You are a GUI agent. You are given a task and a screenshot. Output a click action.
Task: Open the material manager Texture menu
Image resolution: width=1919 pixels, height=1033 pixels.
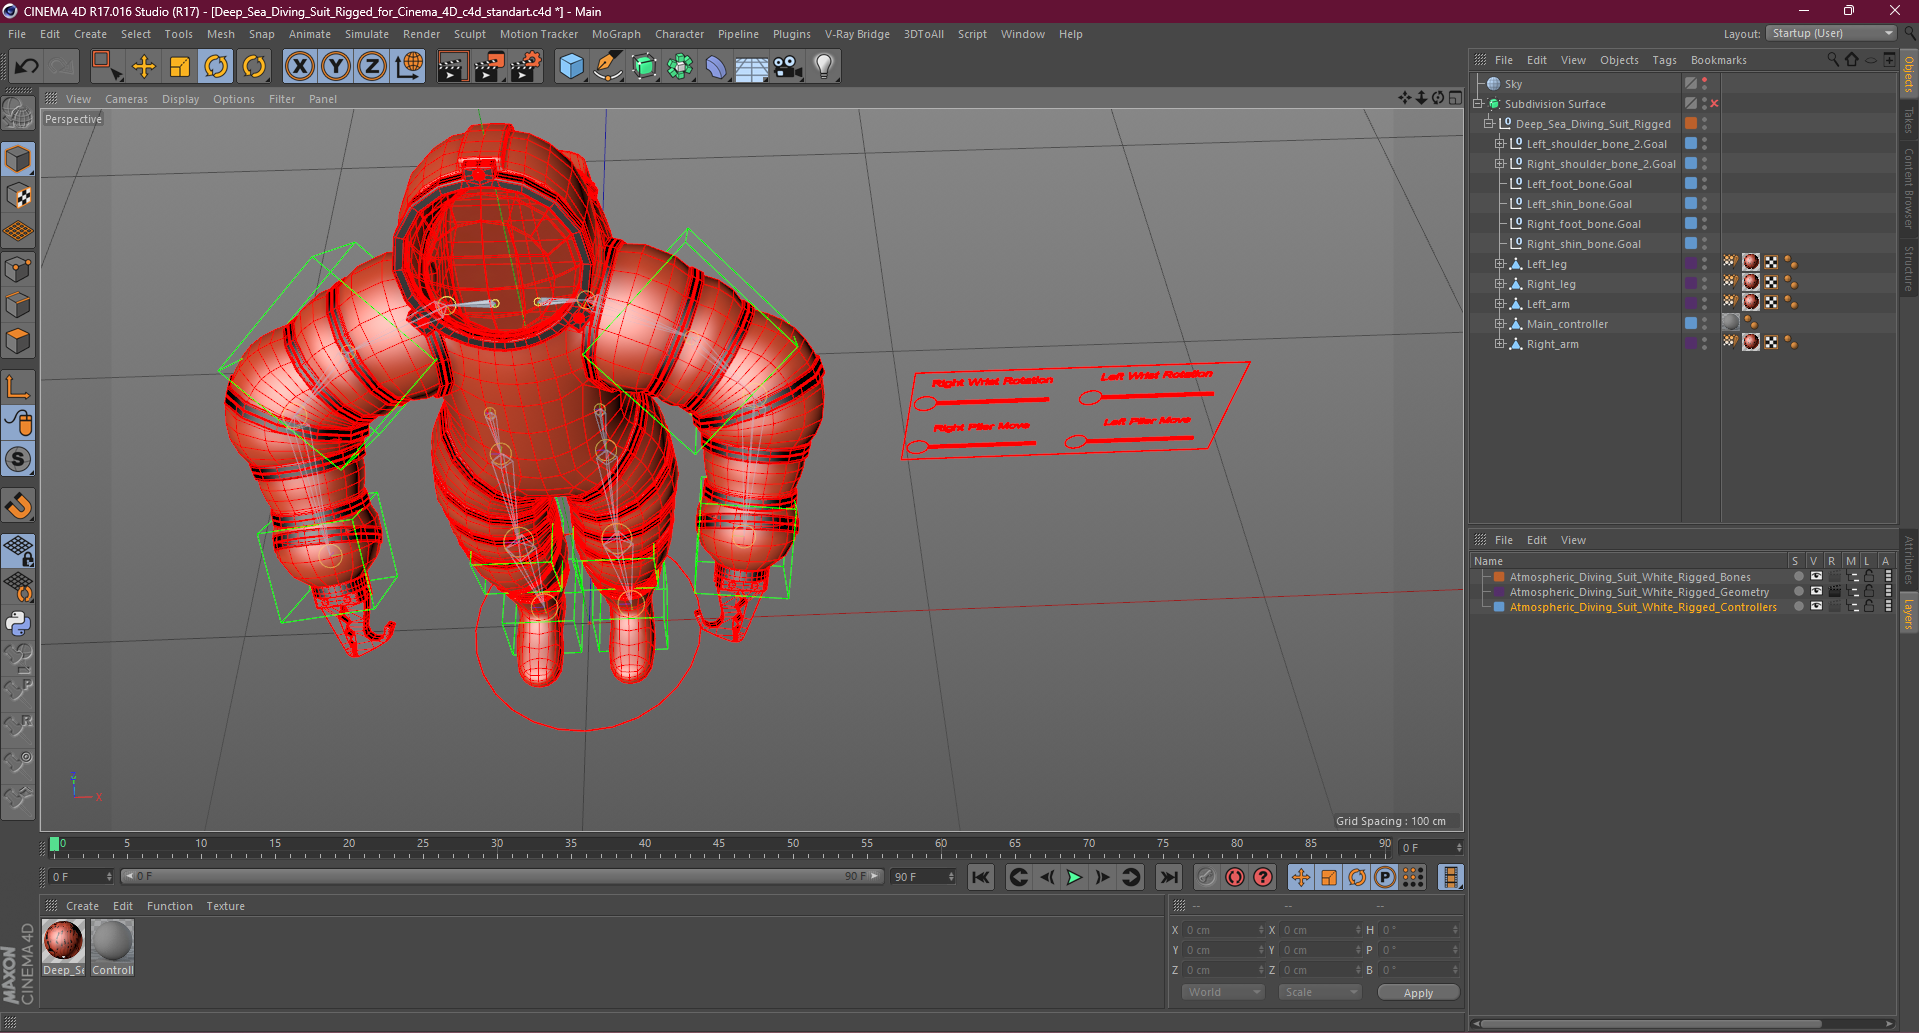(225, 906)
